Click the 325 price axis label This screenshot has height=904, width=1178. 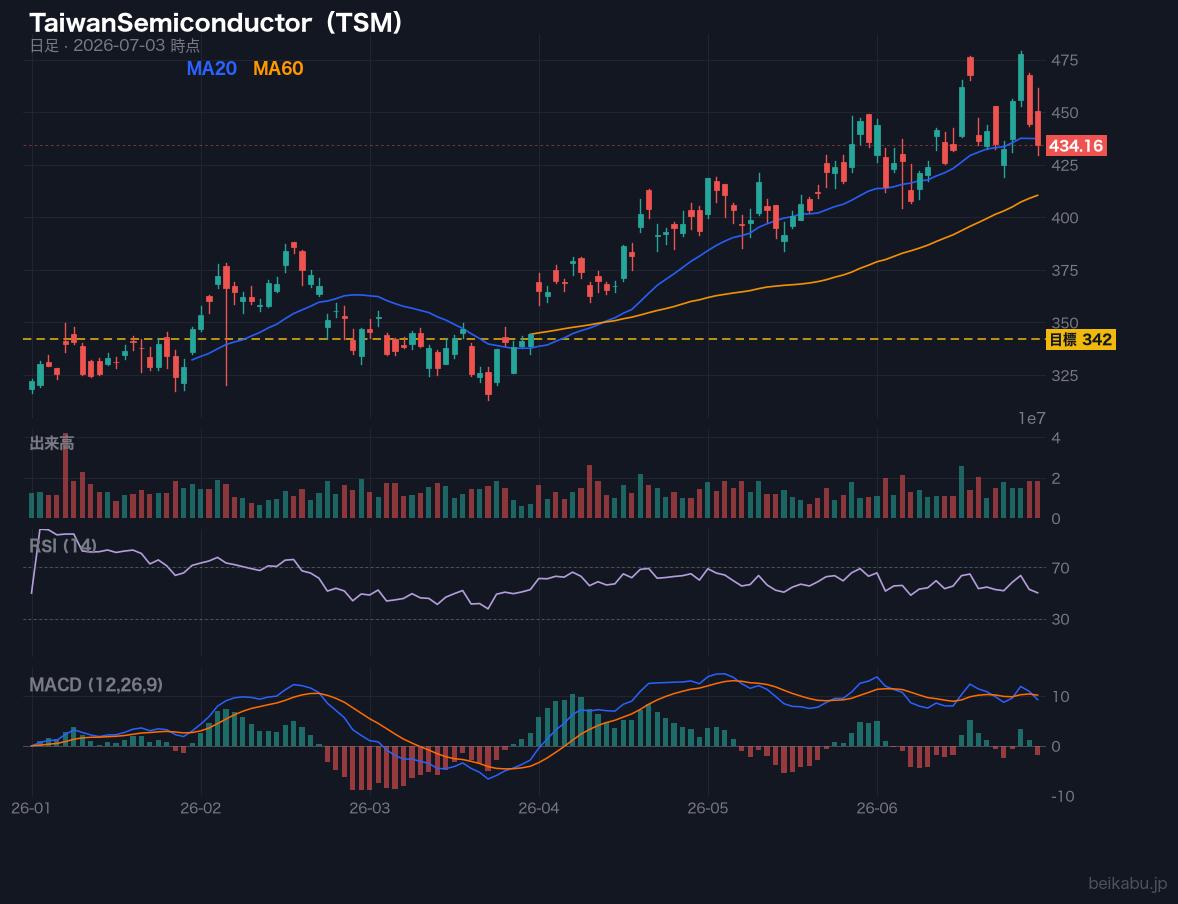pyautogui.click(x=1065, y=376)
